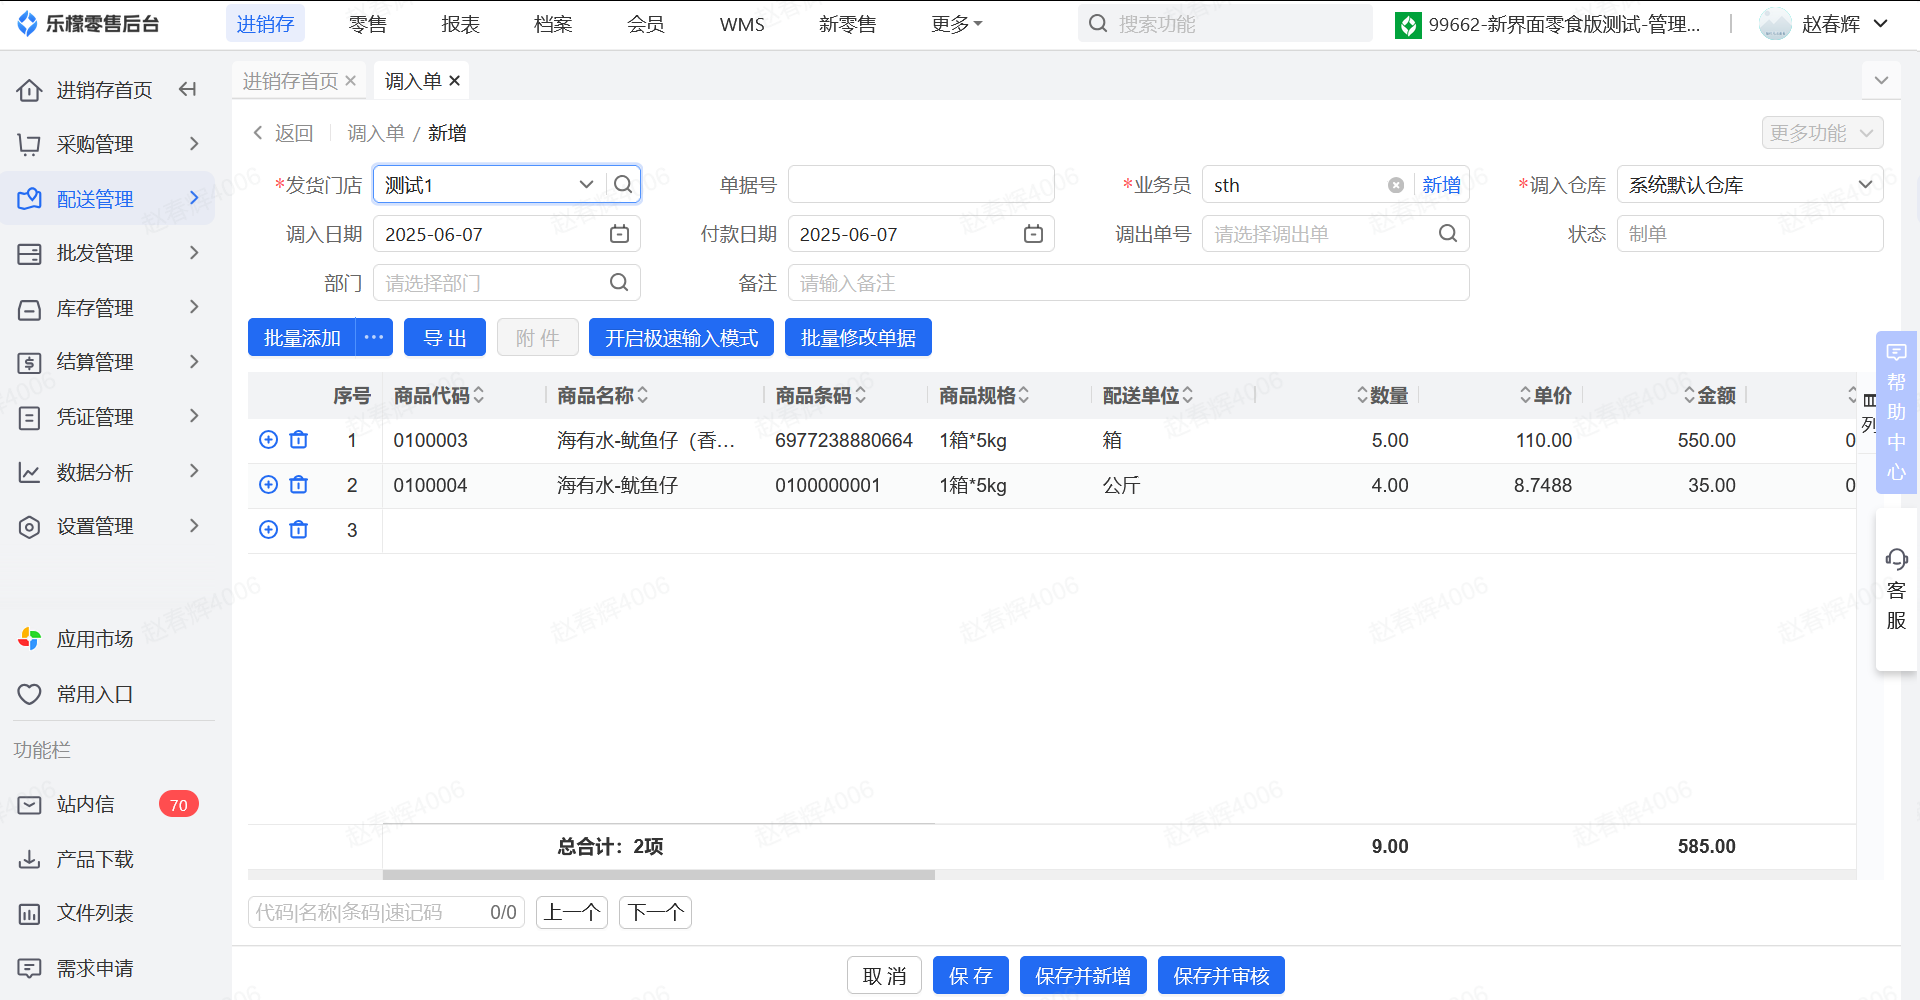Open 客服 customer service
The width and height of the screenshot is (1920, 1000).
[x=1896, y=590]
